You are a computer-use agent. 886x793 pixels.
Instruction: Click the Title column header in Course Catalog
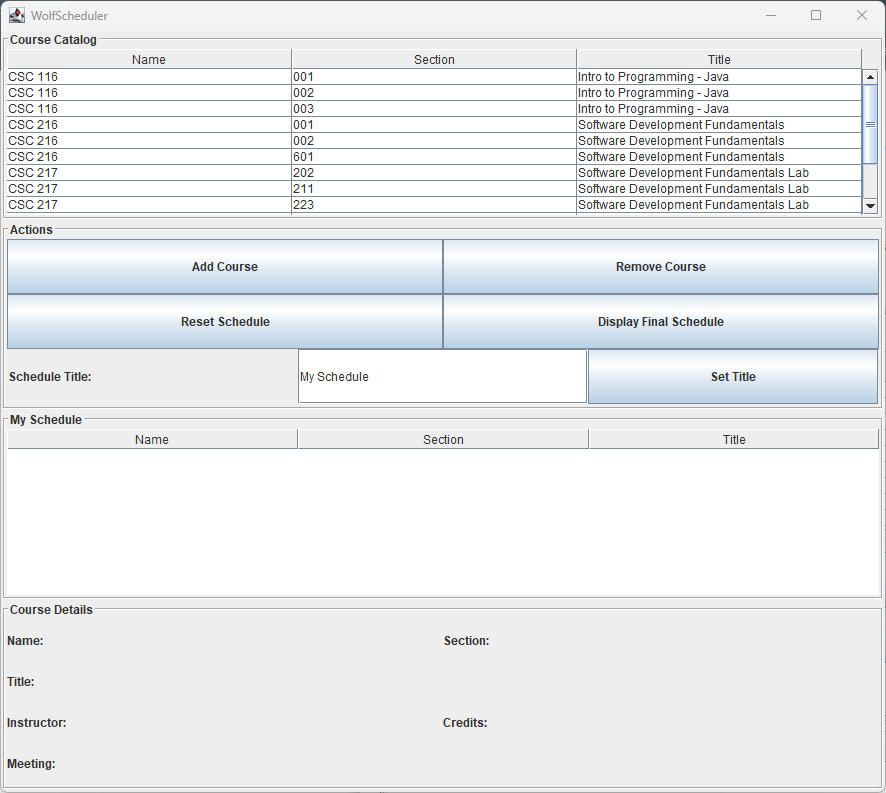pyautogui.click(x=718, y=59)
